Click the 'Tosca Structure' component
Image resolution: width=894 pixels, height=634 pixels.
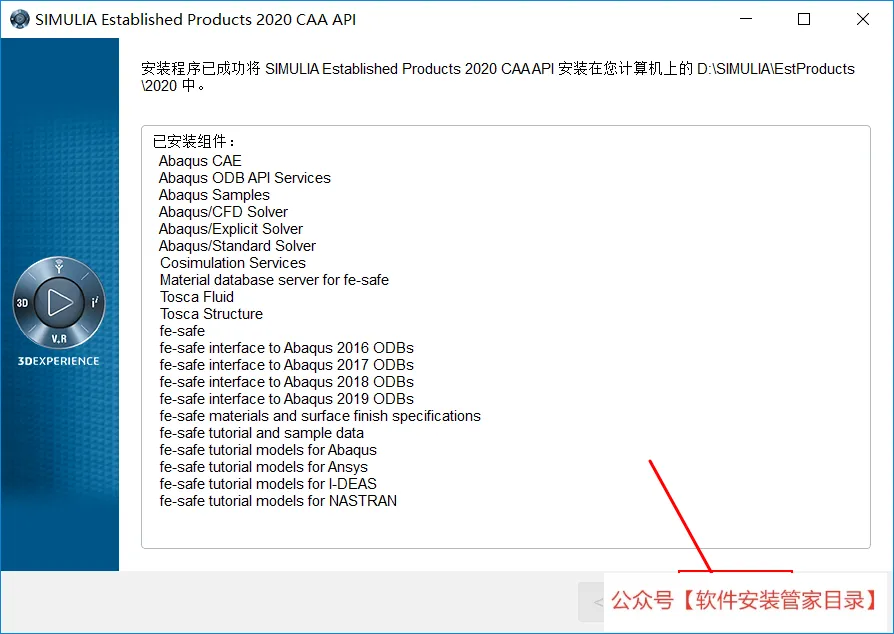click(x=211, y=314)
